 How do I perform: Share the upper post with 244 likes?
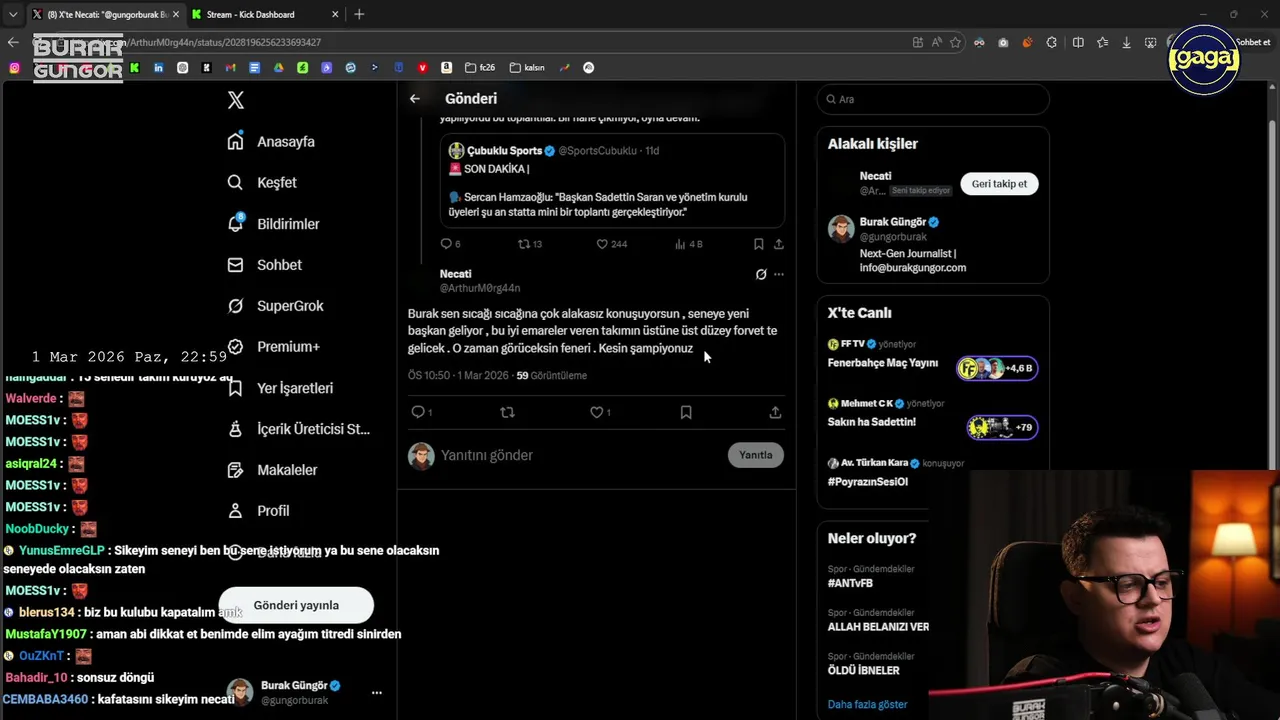[x=778, y=244]
